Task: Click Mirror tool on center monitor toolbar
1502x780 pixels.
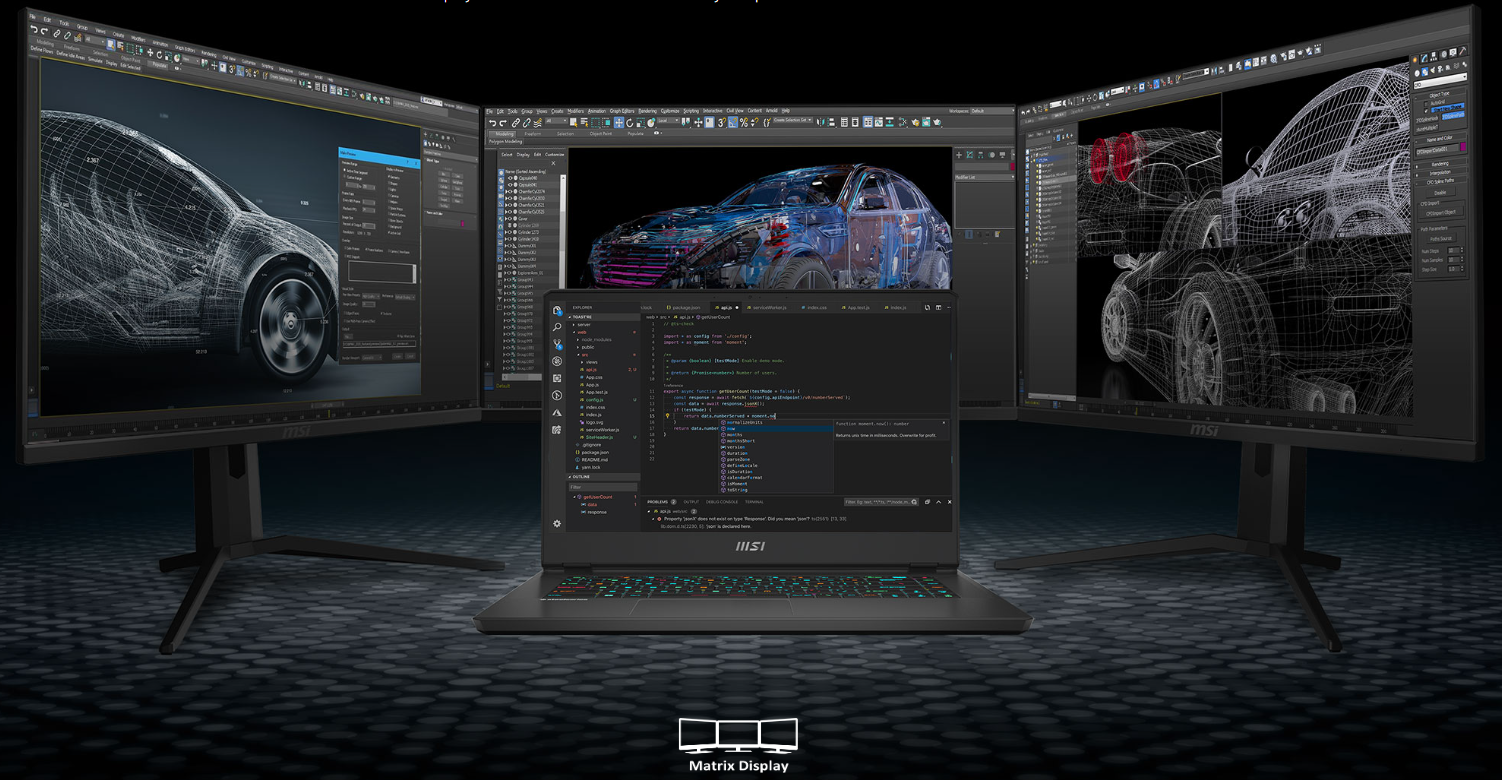Action: [820, 123]
